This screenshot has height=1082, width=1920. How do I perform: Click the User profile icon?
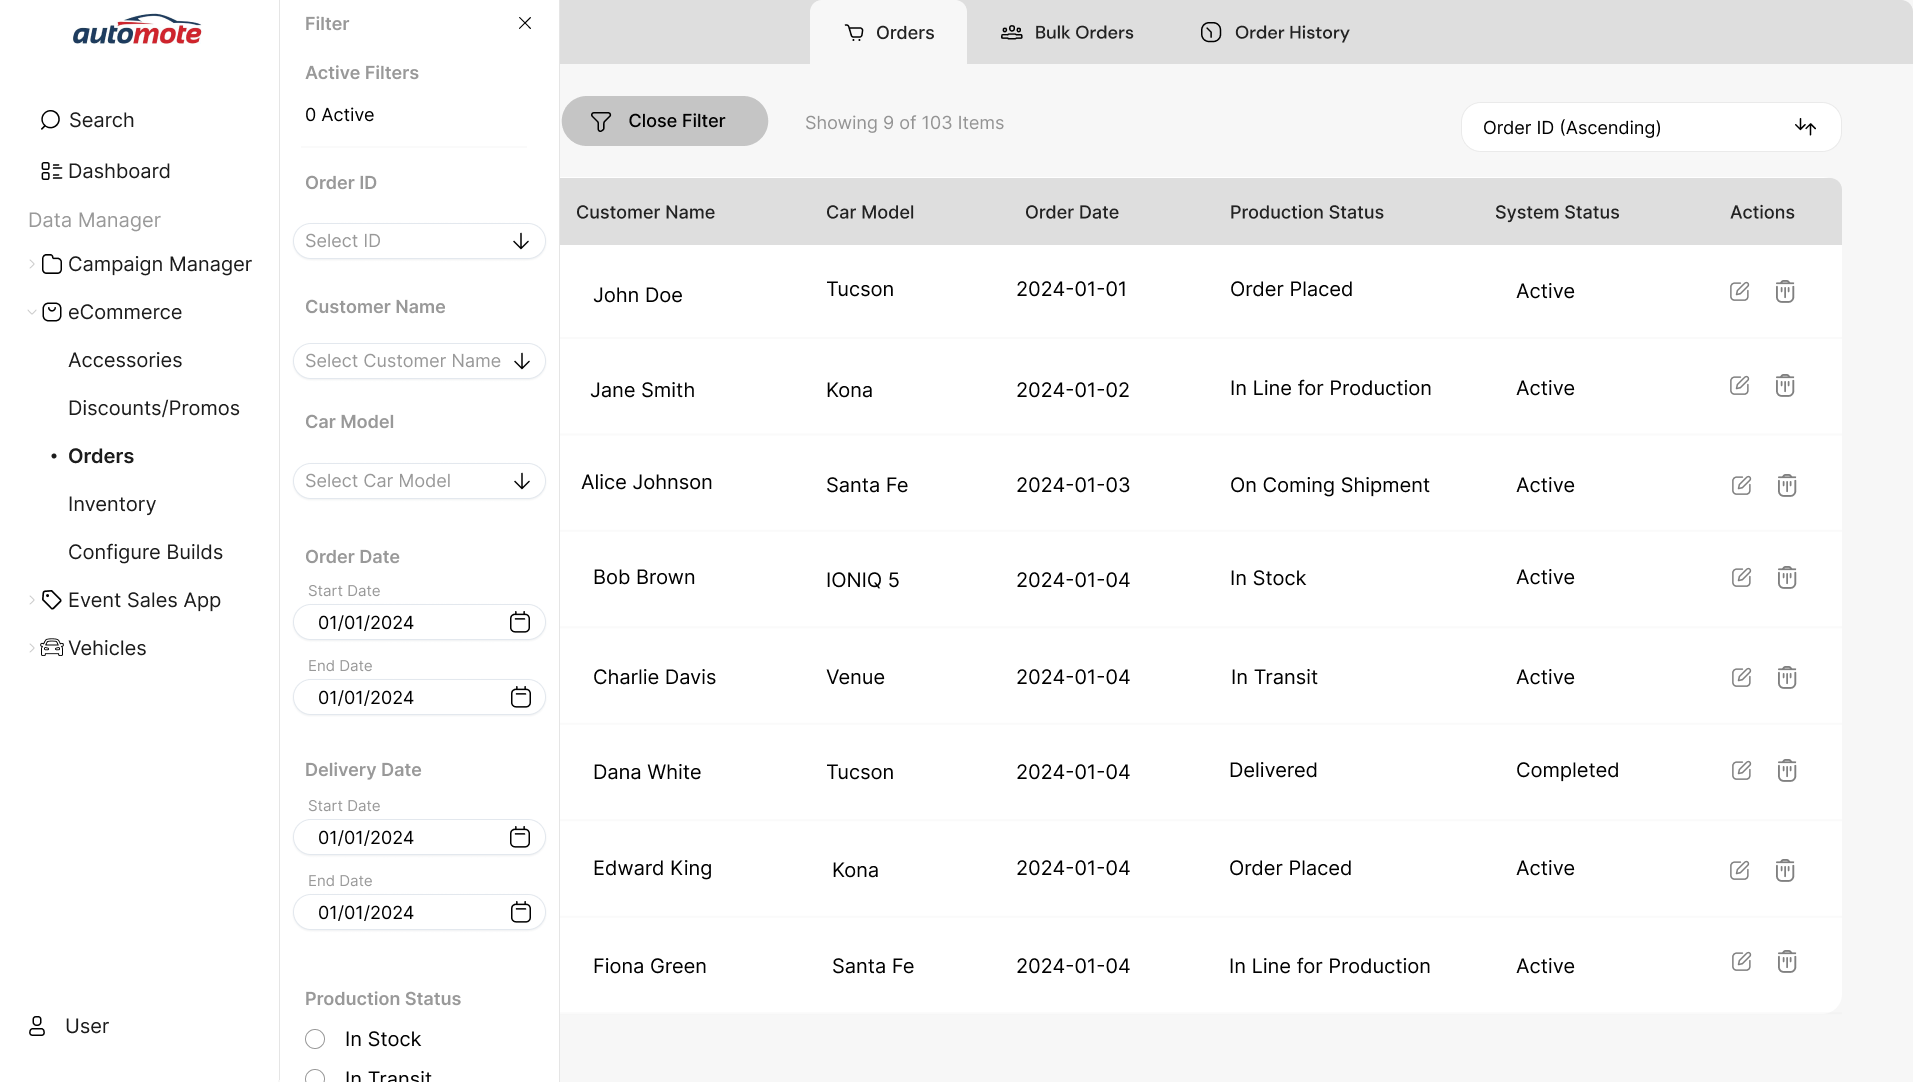37,1026
